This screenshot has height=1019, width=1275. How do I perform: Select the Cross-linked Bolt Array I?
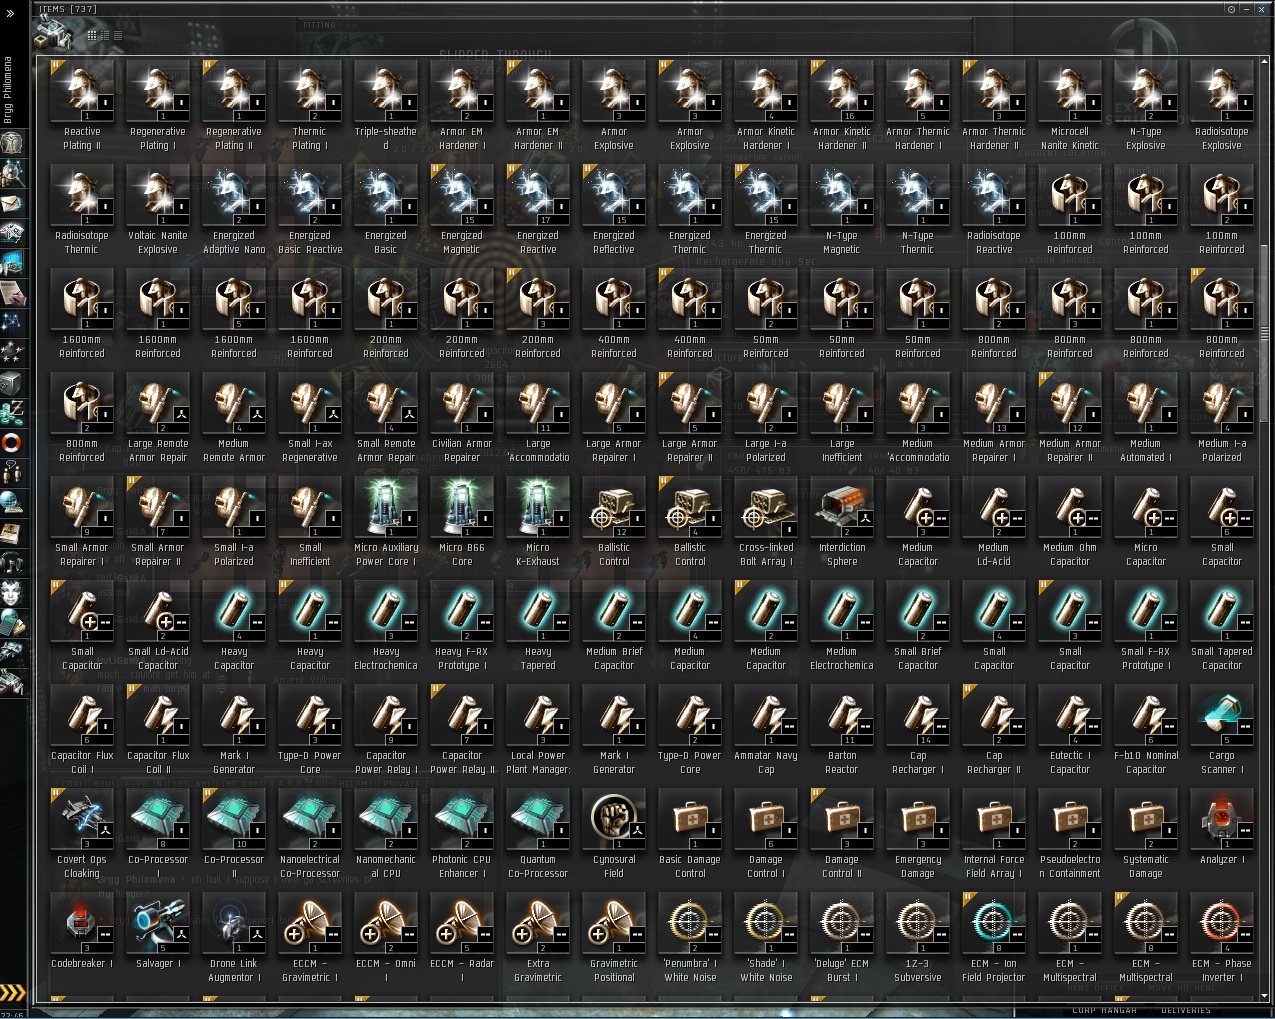click(766, 521)
